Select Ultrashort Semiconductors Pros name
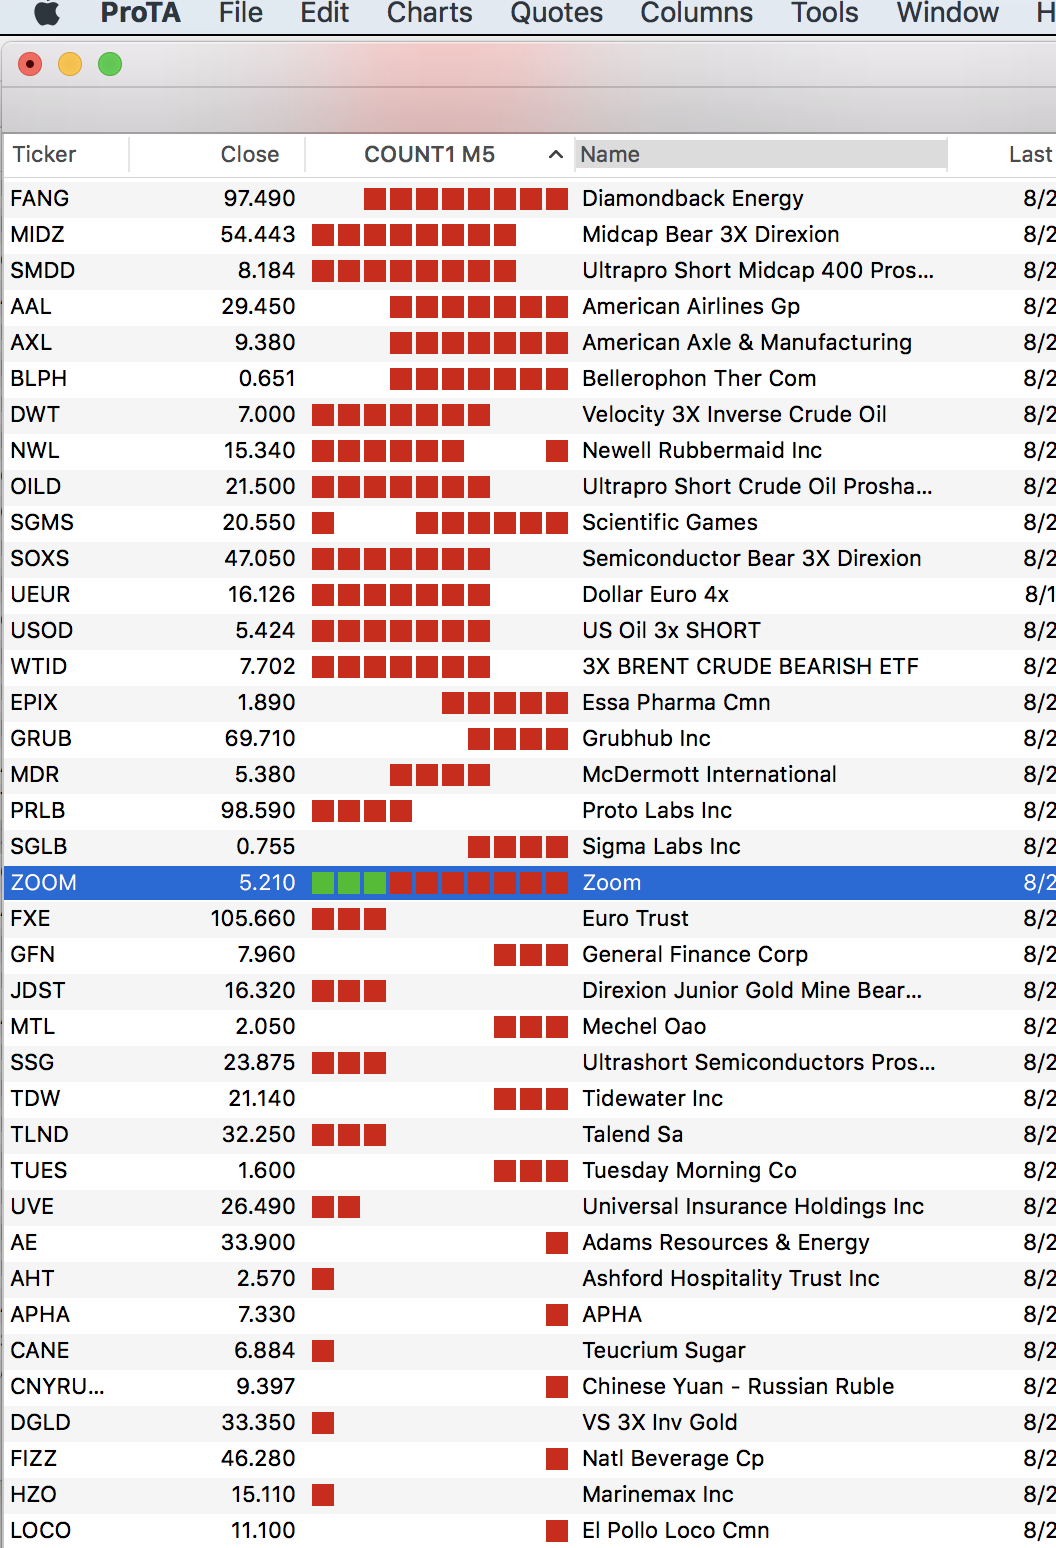 point(759,1062)
